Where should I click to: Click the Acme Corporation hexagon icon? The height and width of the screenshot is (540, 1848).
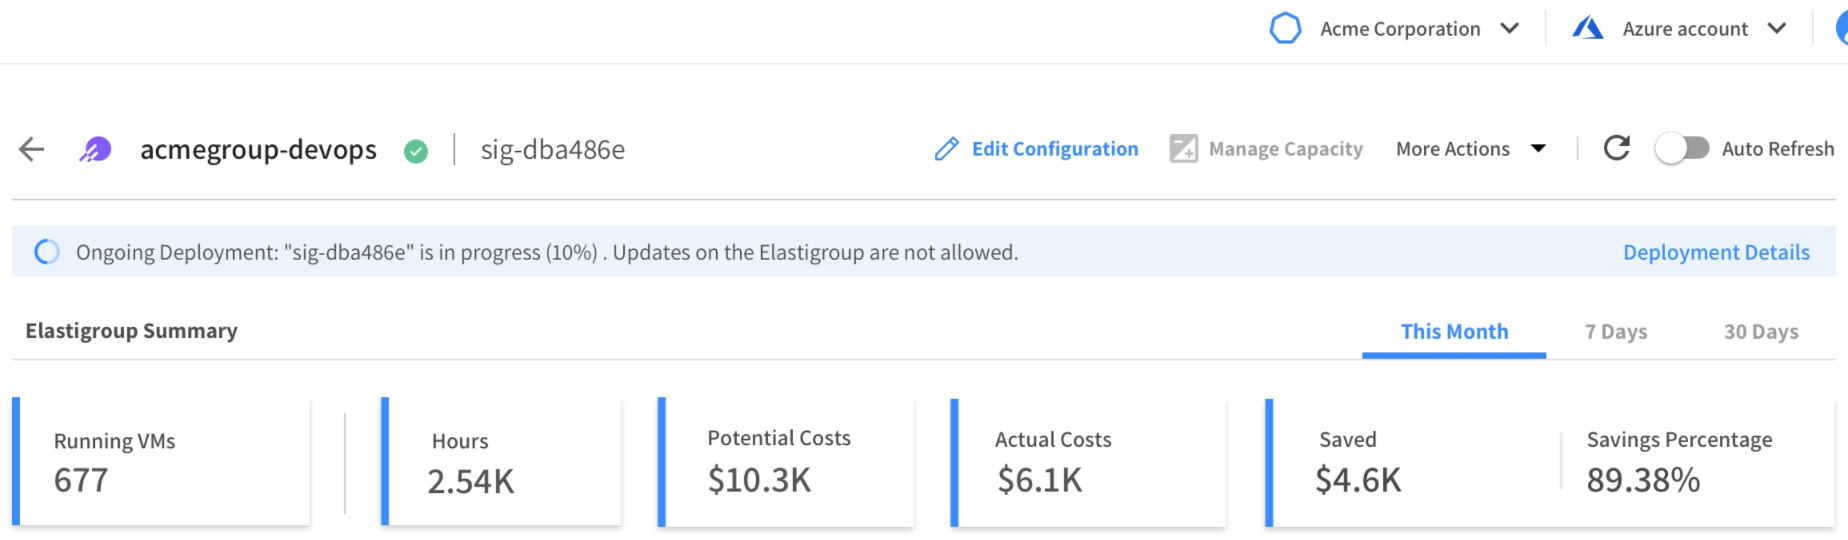pos(1285,28)
